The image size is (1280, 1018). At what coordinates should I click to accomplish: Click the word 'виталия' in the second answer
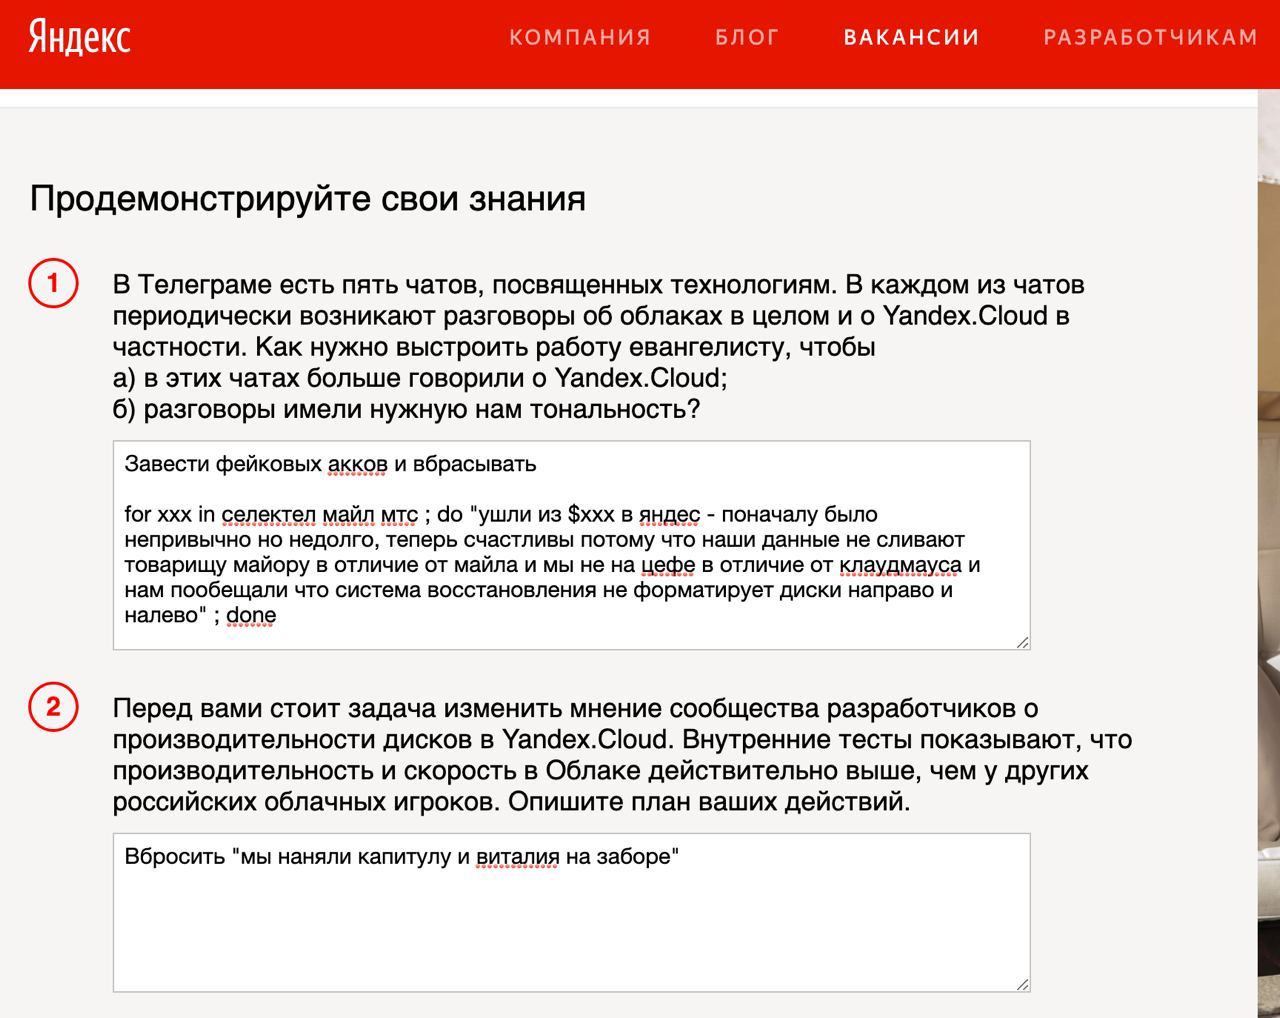[x=517, y=857]
